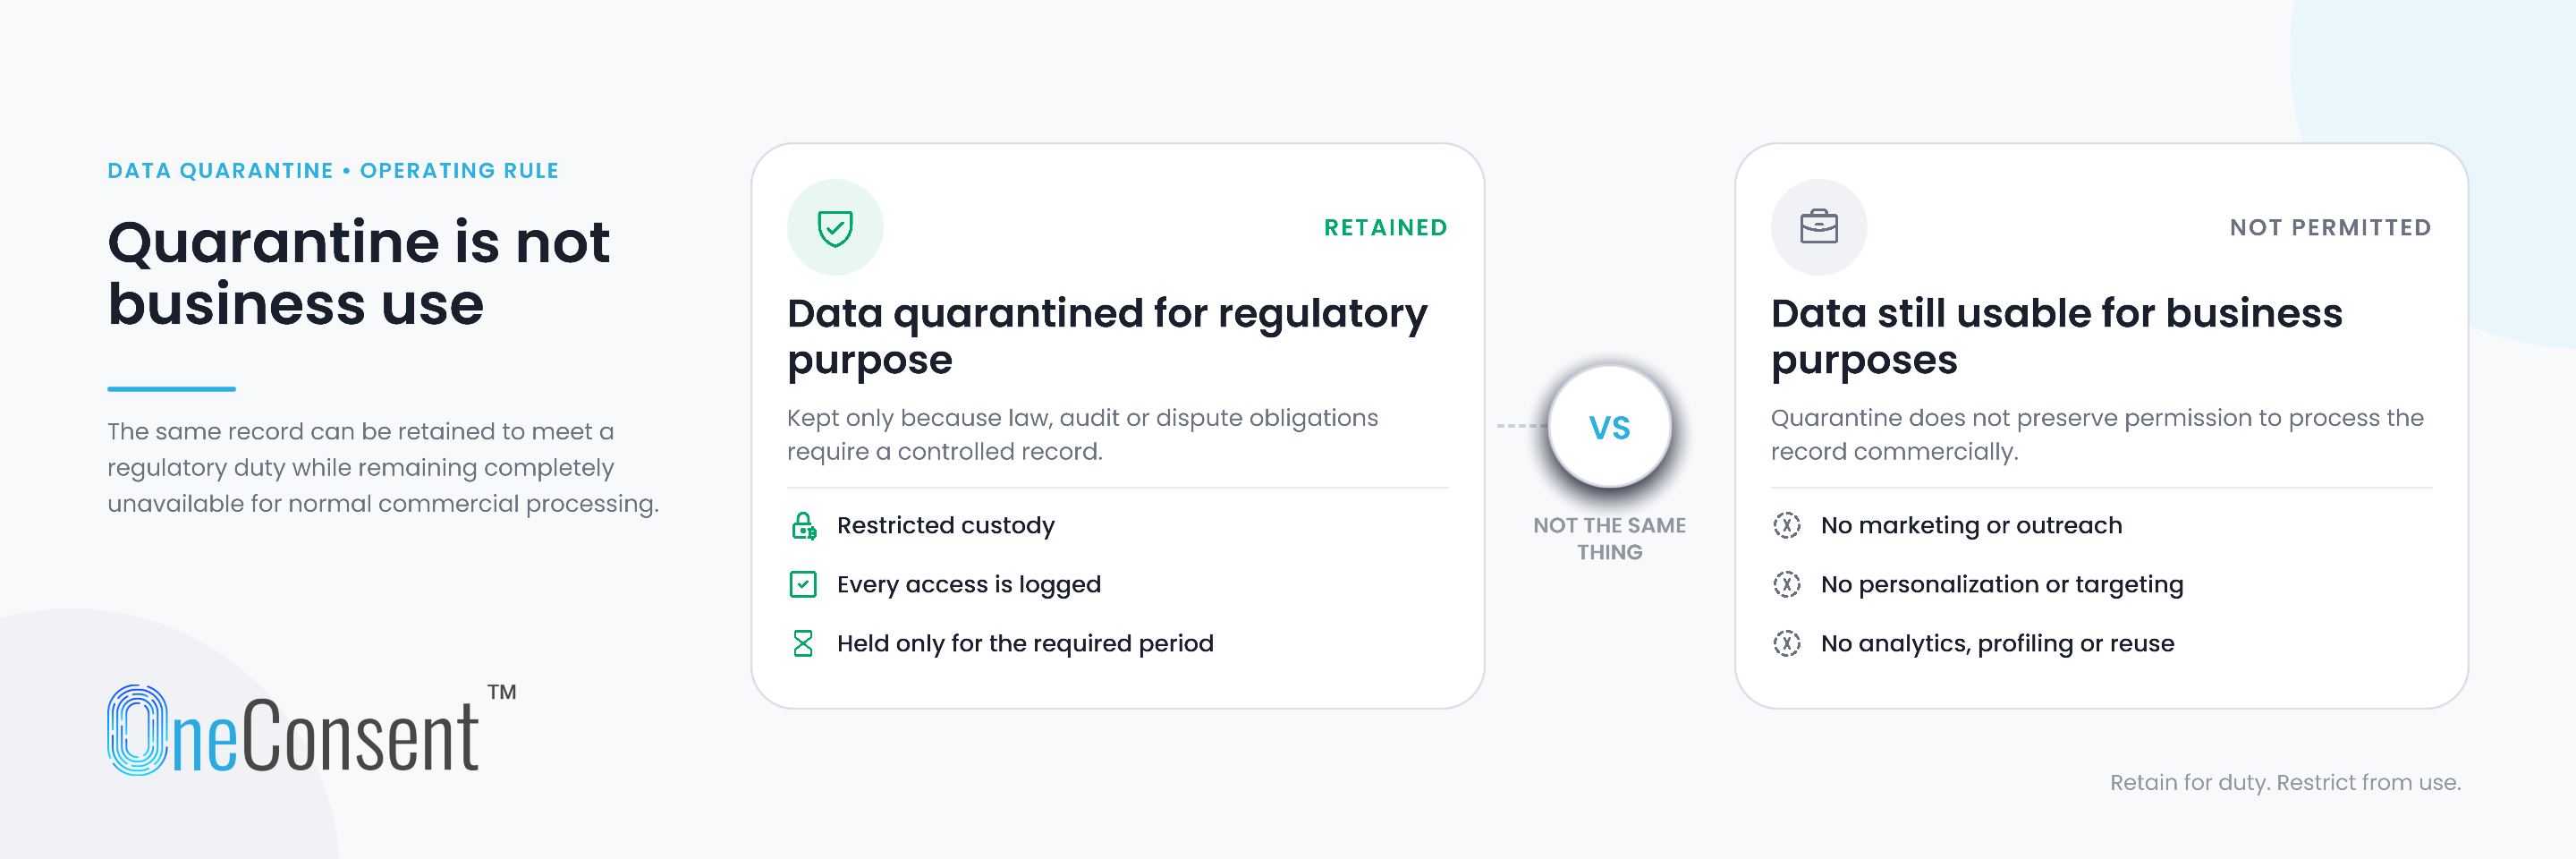
Task: Click the X icon beside No marketing or outreach
Action: pos(1786,525)
